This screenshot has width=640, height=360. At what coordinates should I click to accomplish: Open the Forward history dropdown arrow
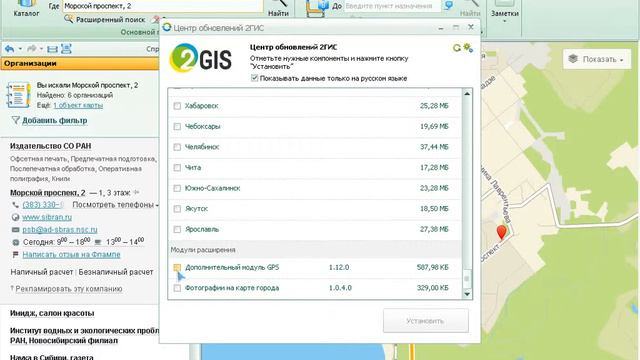(x=41, y=49)
